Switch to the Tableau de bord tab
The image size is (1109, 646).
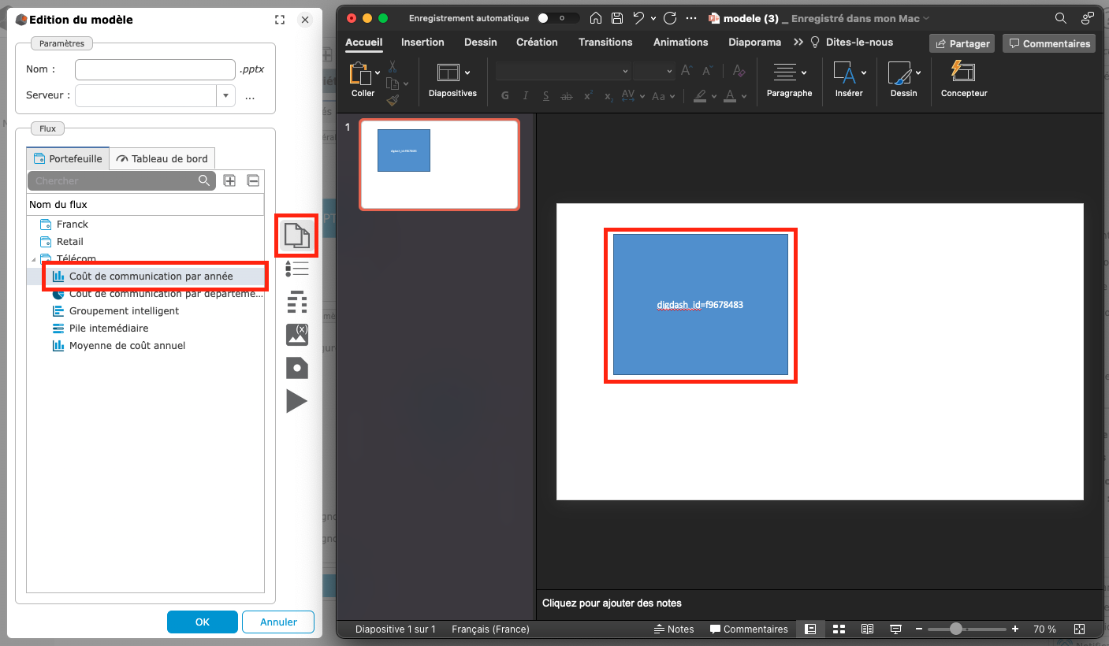[x=162, y=159]
